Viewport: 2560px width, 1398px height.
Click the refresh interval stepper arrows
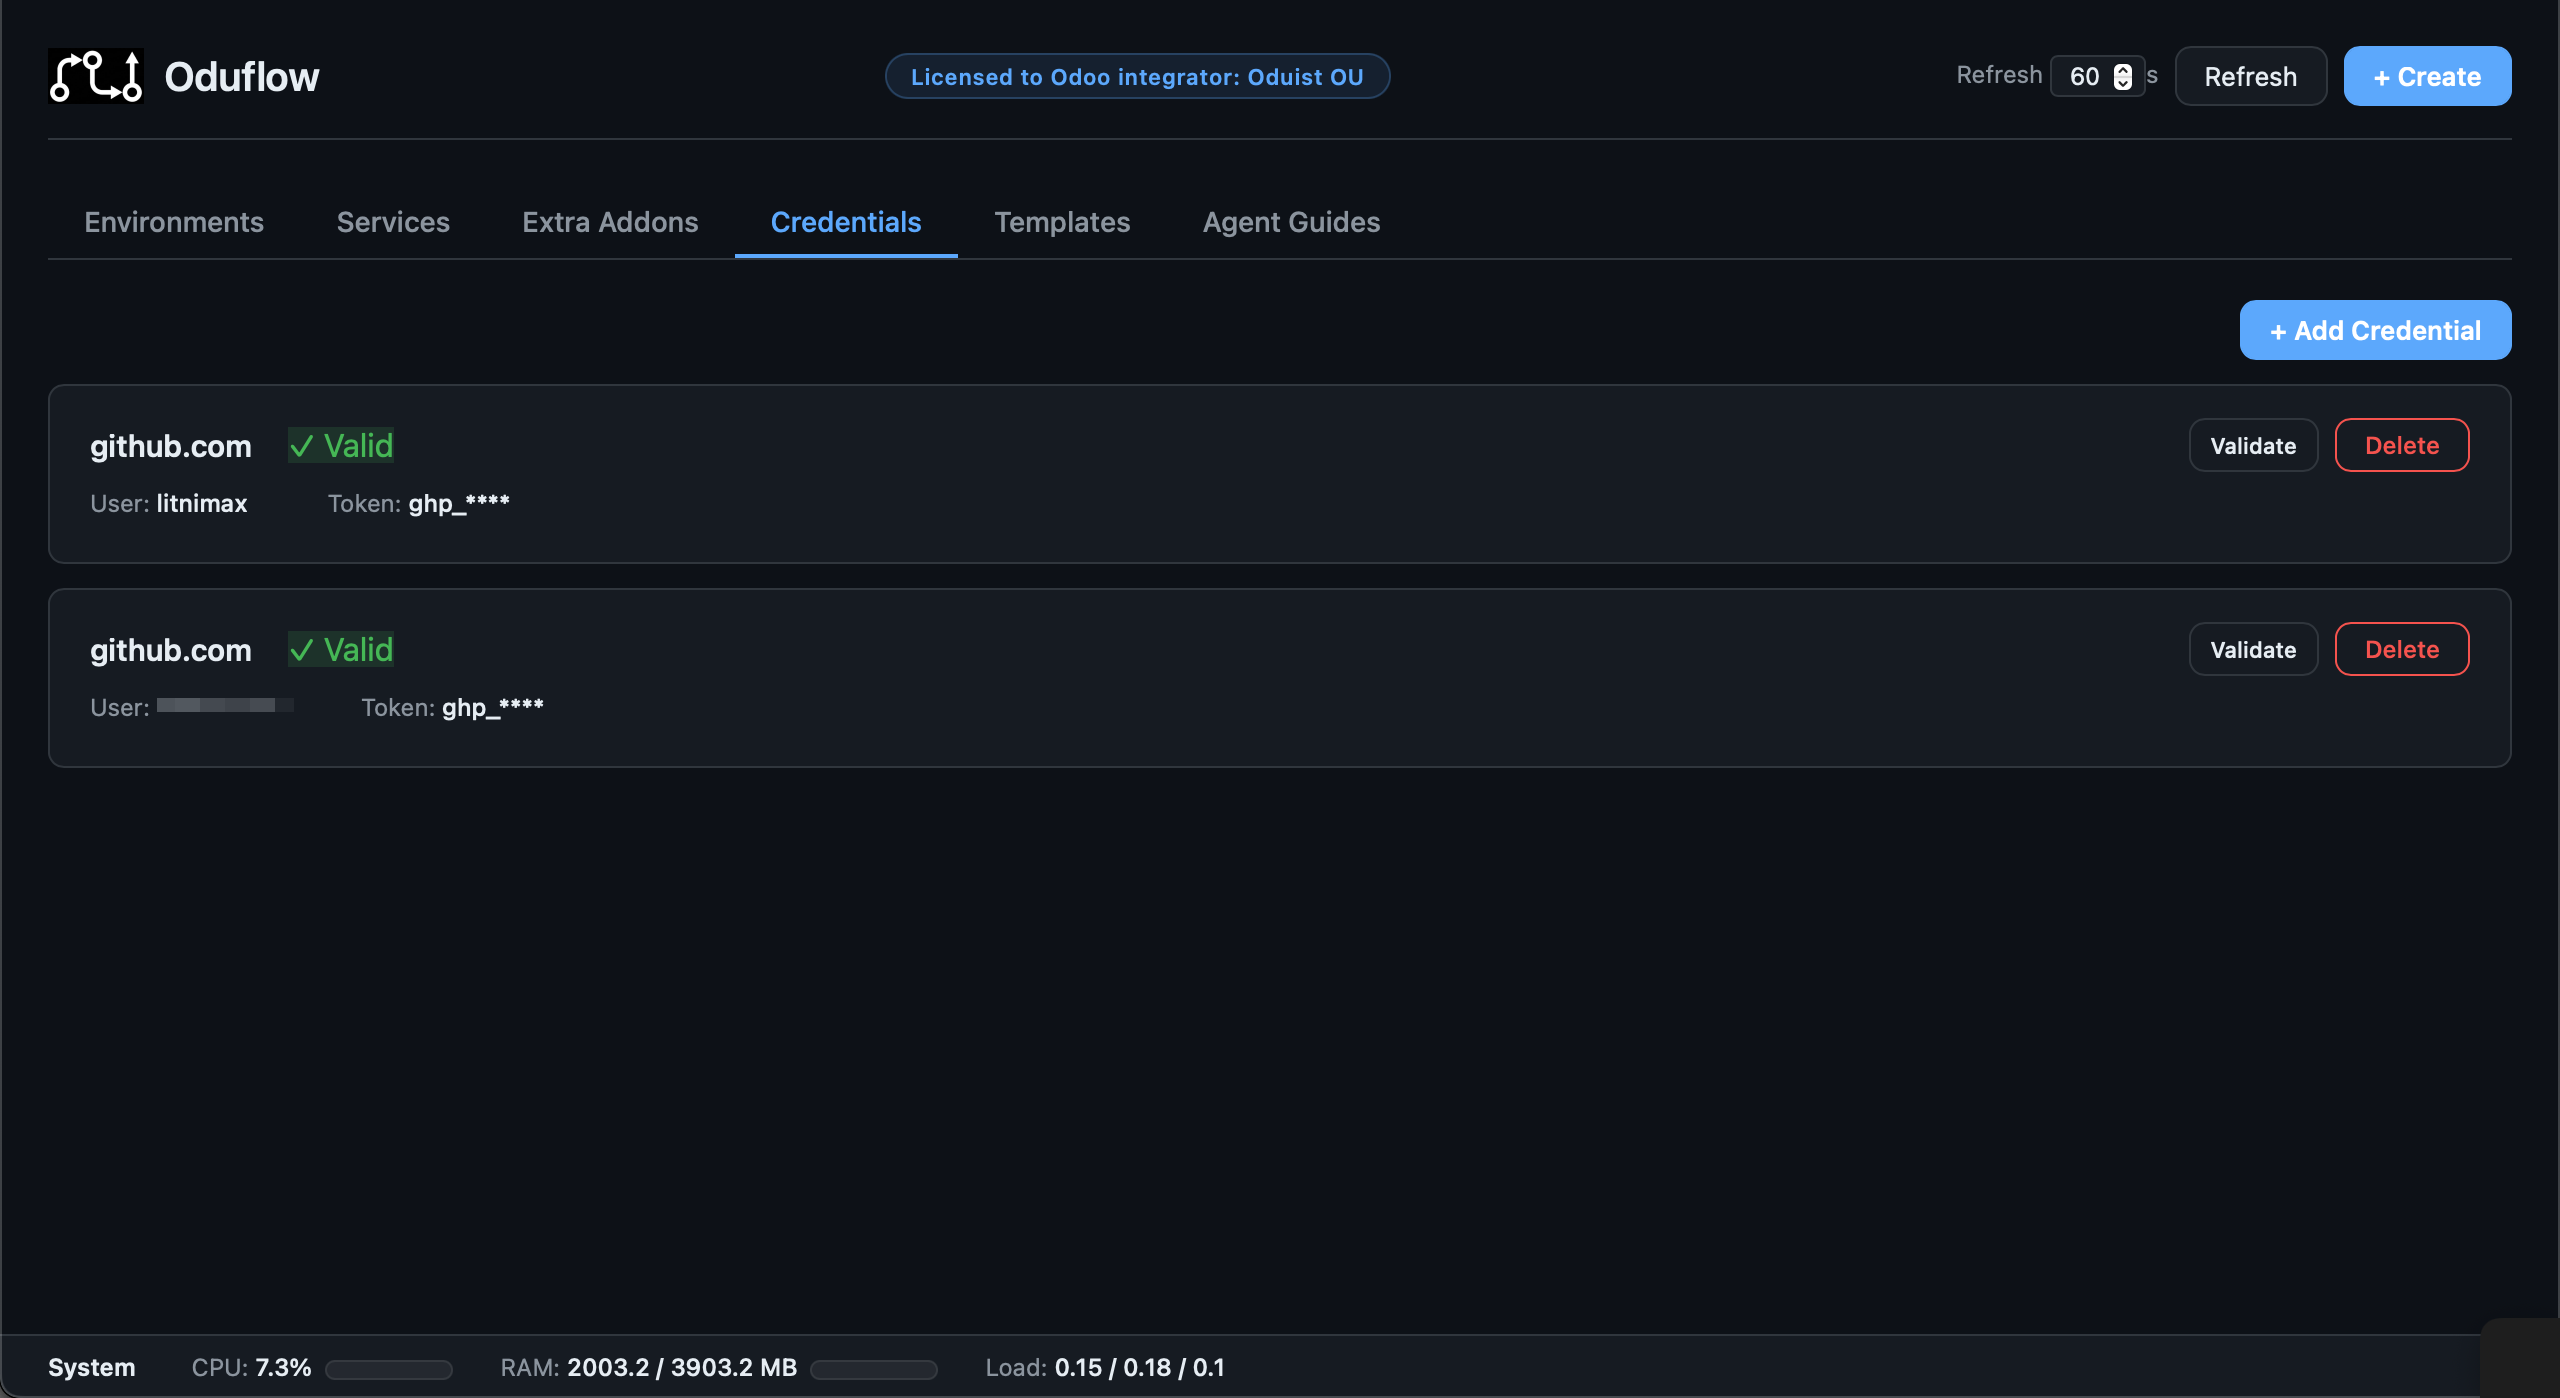click(x=2123, y=77)
